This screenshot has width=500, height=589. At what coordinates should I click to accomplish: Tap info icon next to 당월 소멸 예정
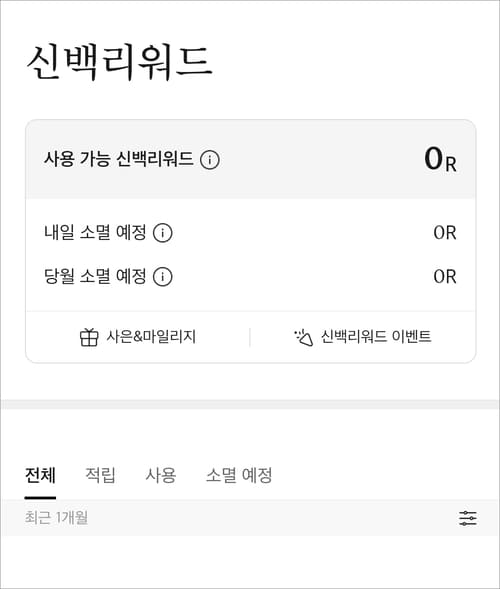163,277
